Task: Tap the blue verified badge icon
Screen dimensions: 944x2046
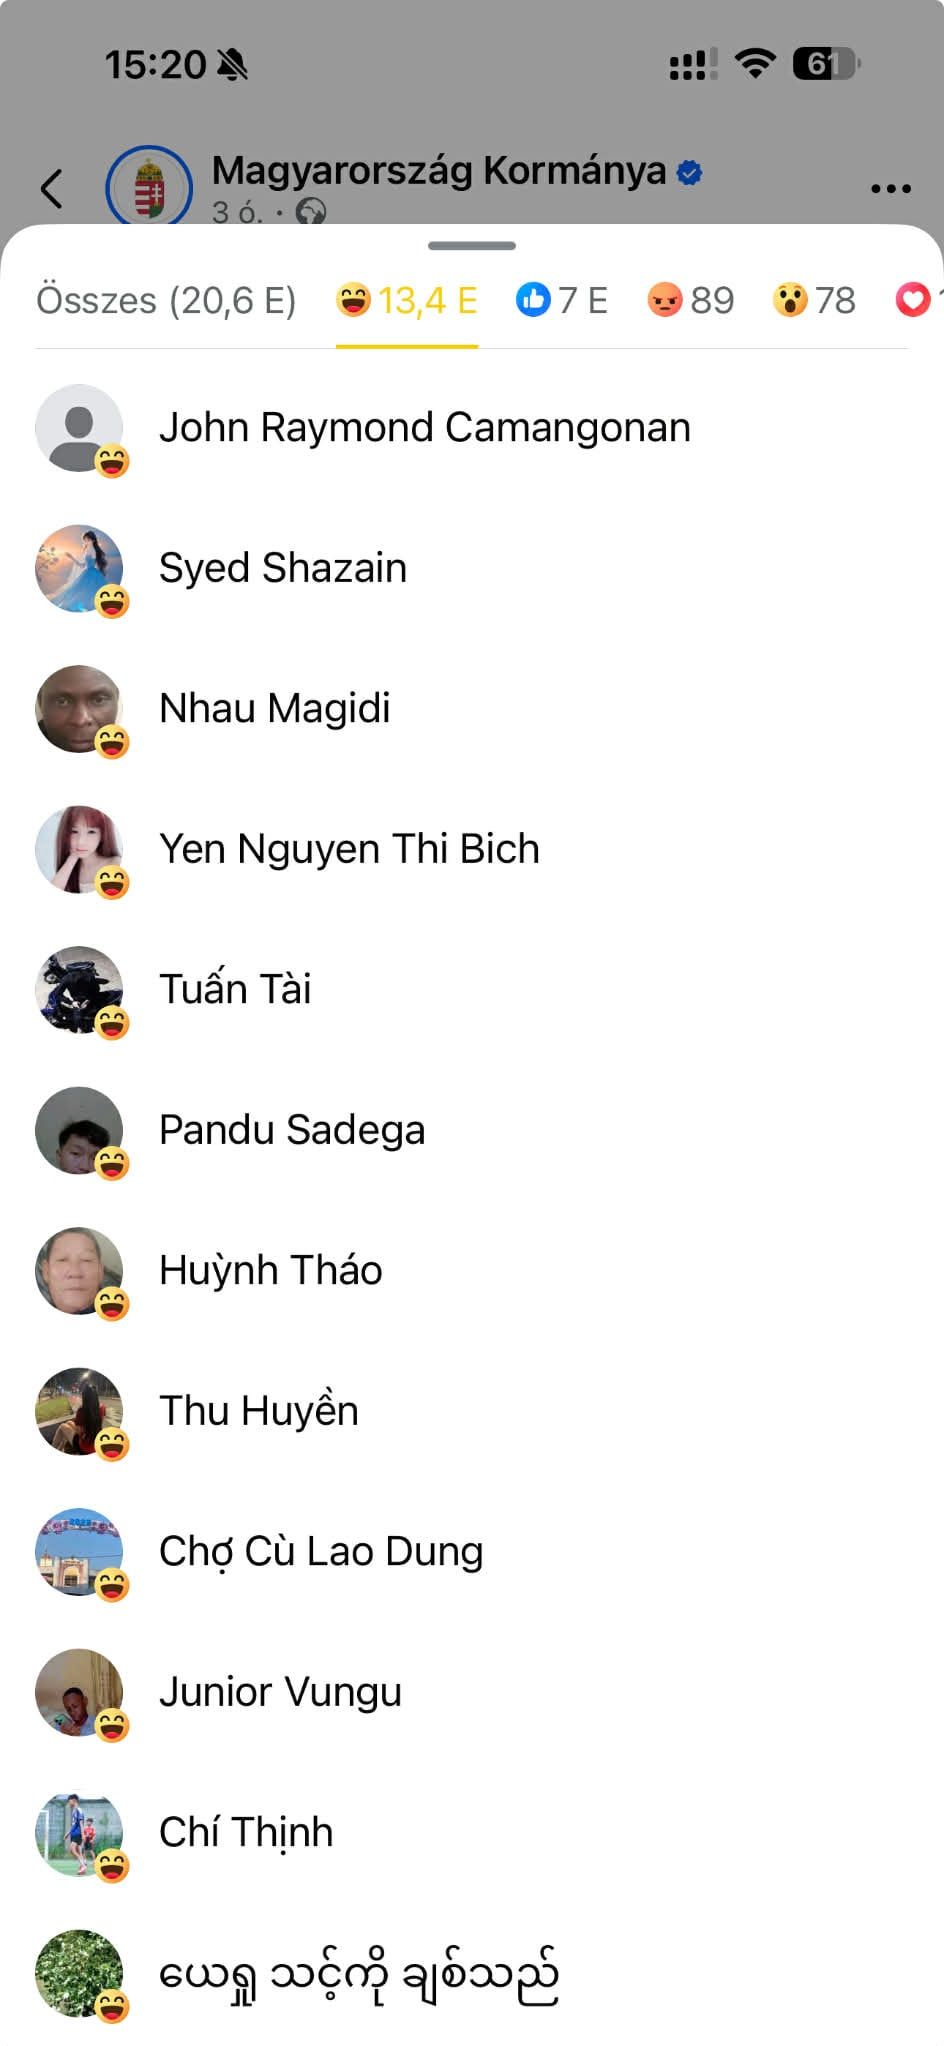Action: (689, 172)
